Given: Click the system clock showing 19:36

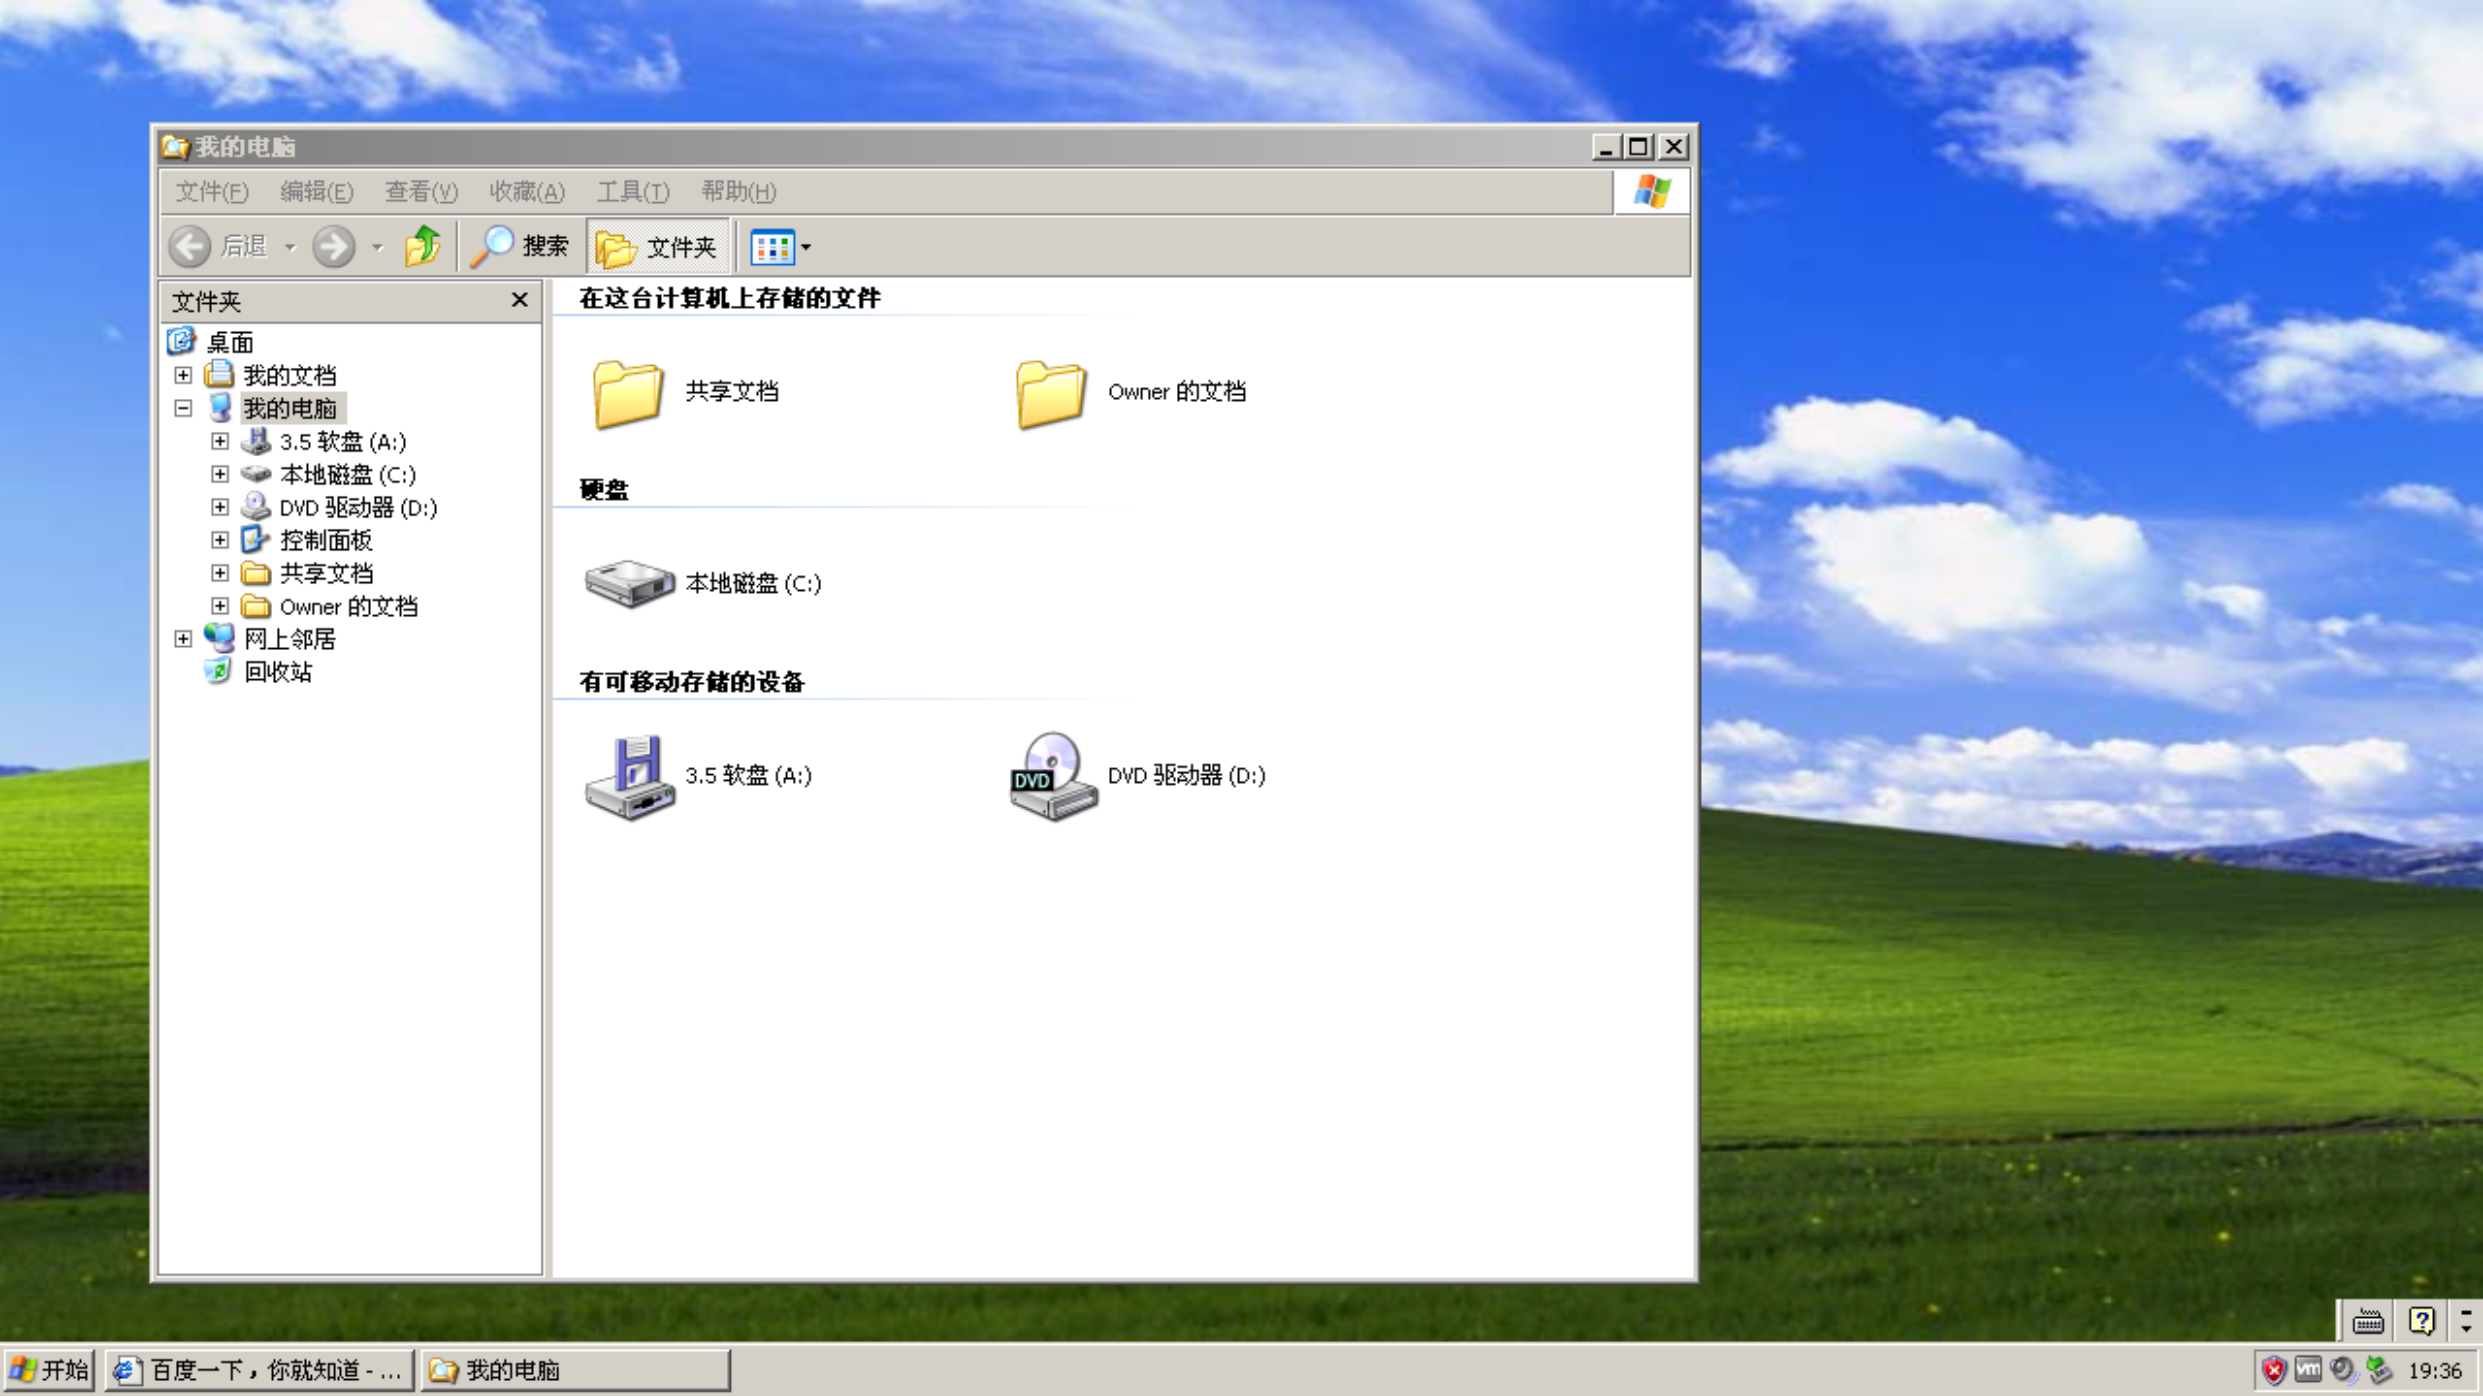Looking at the screenshot, I should tap(2435, 1370).
